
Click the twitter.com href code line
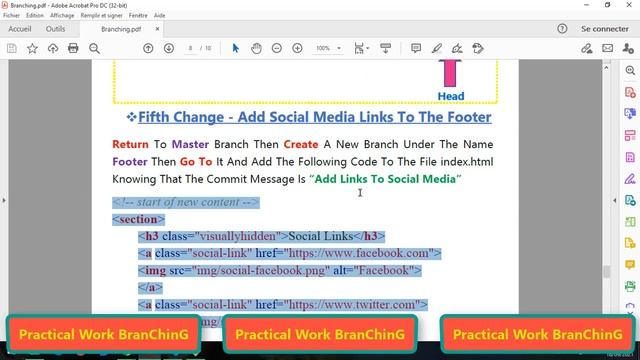283,304
